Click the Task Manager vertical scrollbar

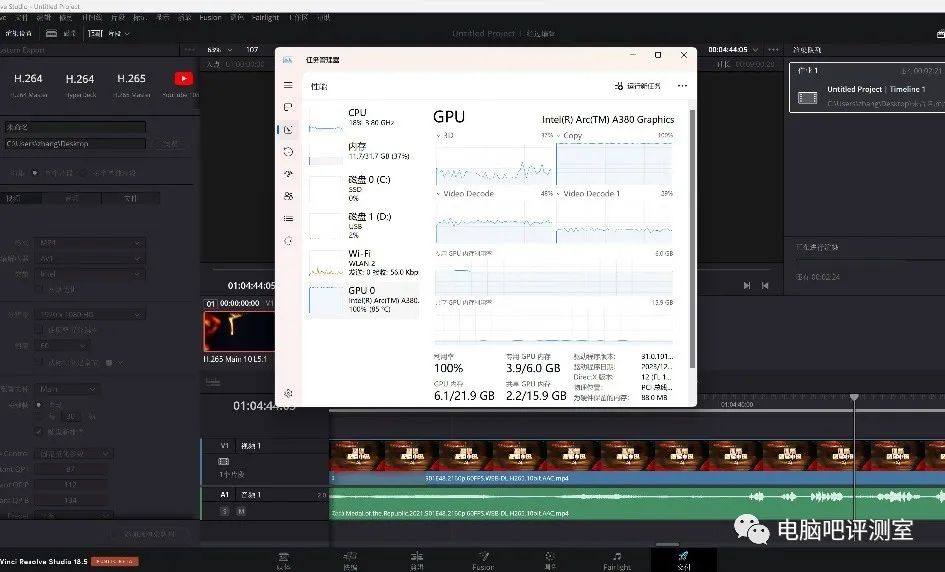692,238
